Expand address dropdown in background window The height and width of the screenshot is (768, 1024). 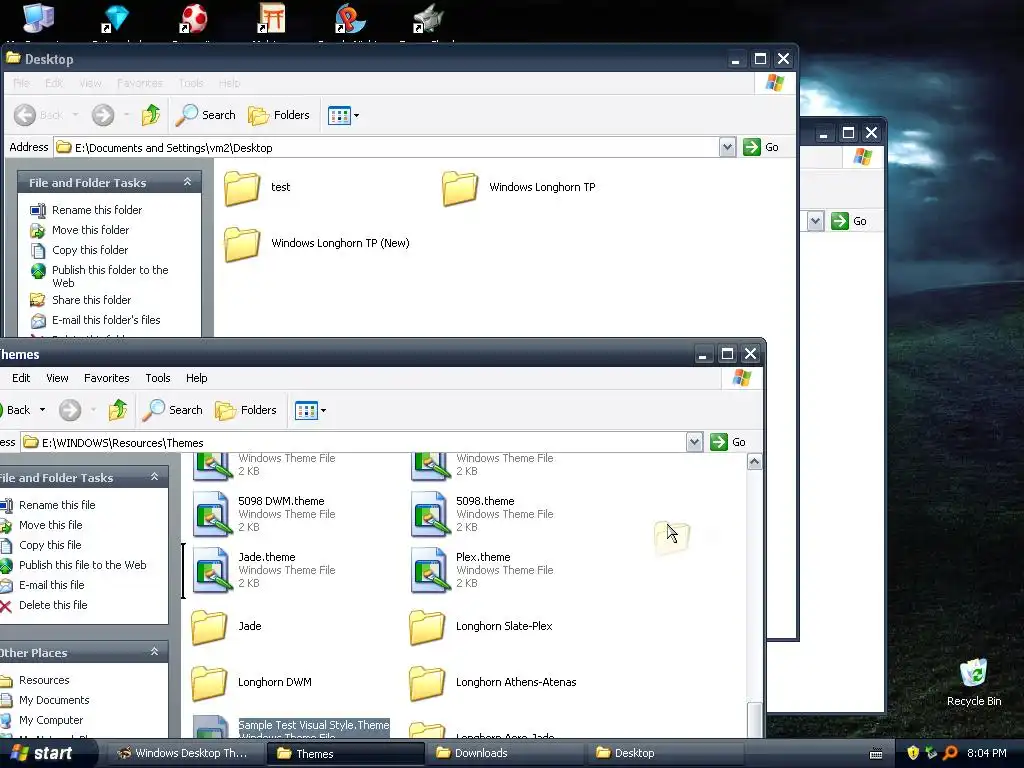[815, 221]
